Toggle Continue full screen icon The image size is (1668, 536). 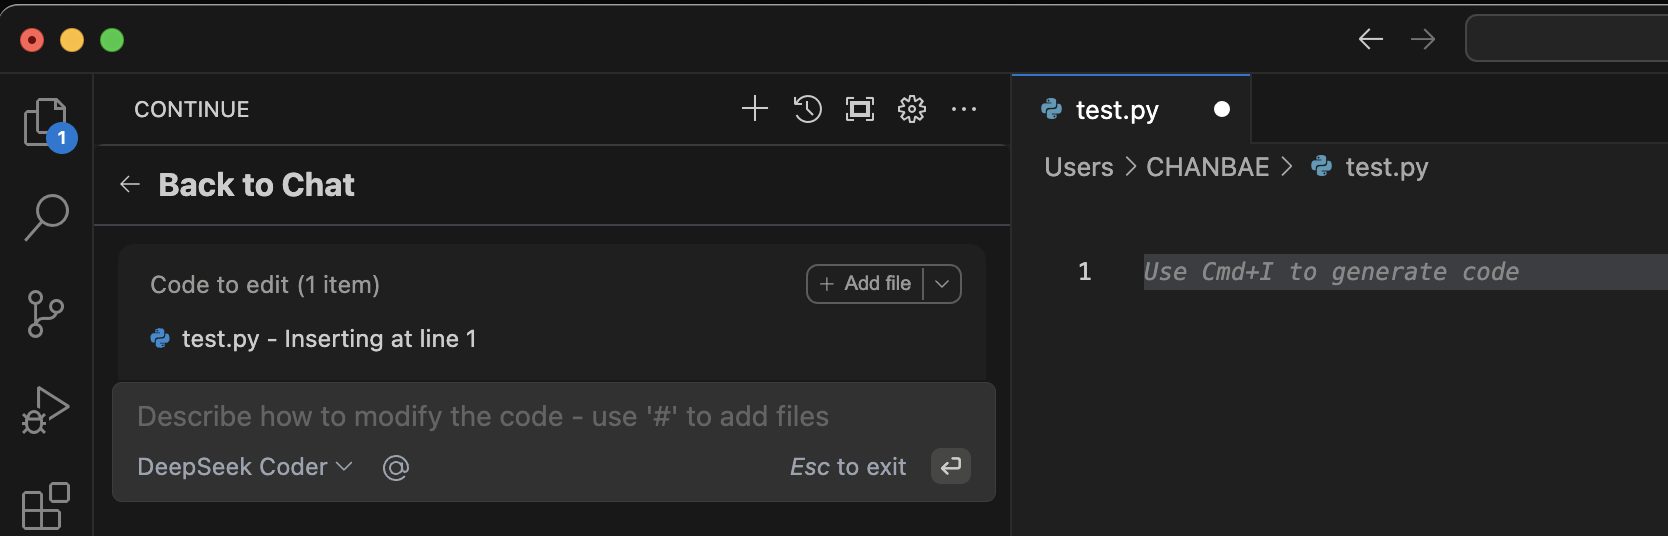(860, 109)
